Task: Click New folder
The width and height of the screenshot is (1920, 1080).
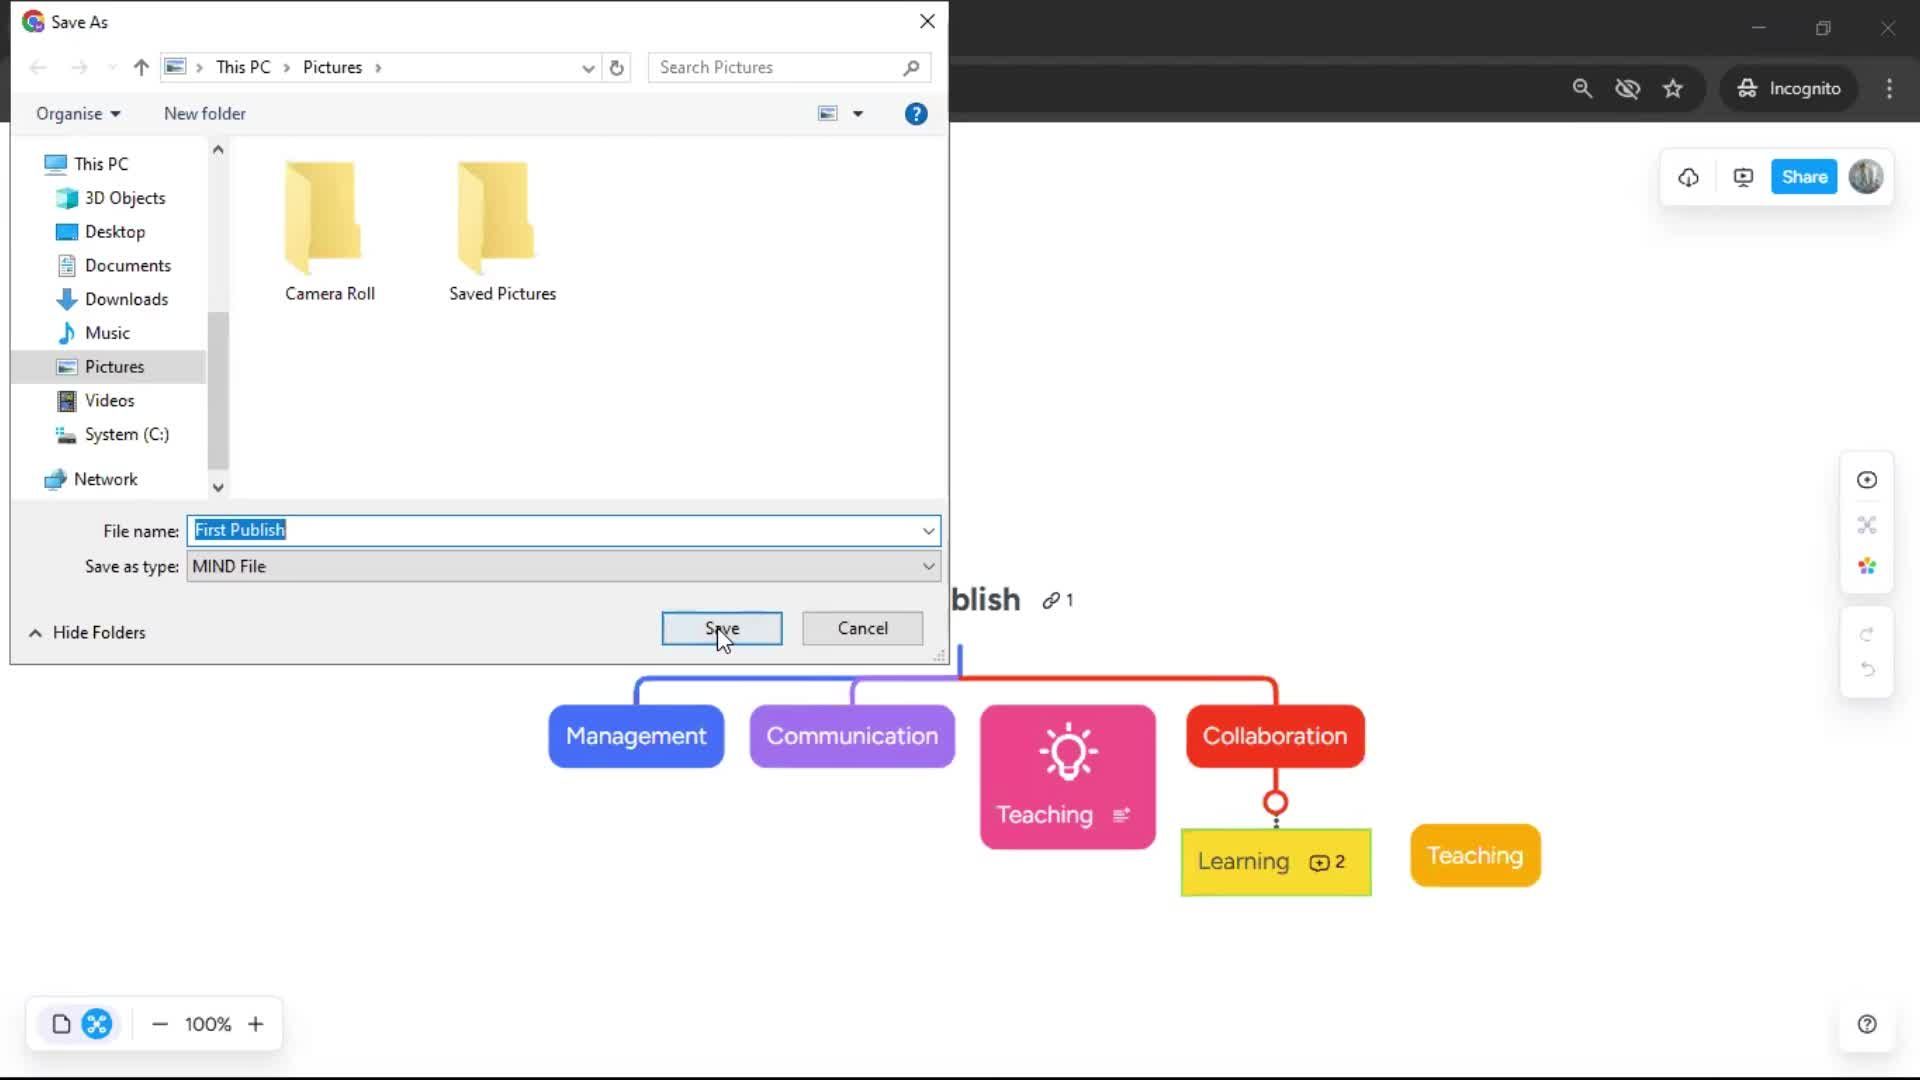Action: 205,114
